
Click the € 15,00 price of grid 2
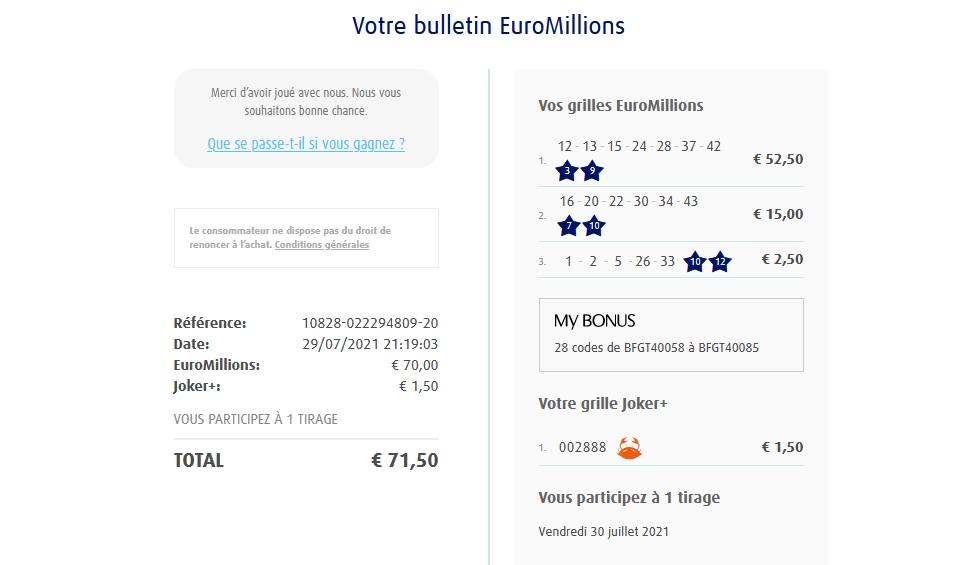pyautogui.click(x=777, y=214)
